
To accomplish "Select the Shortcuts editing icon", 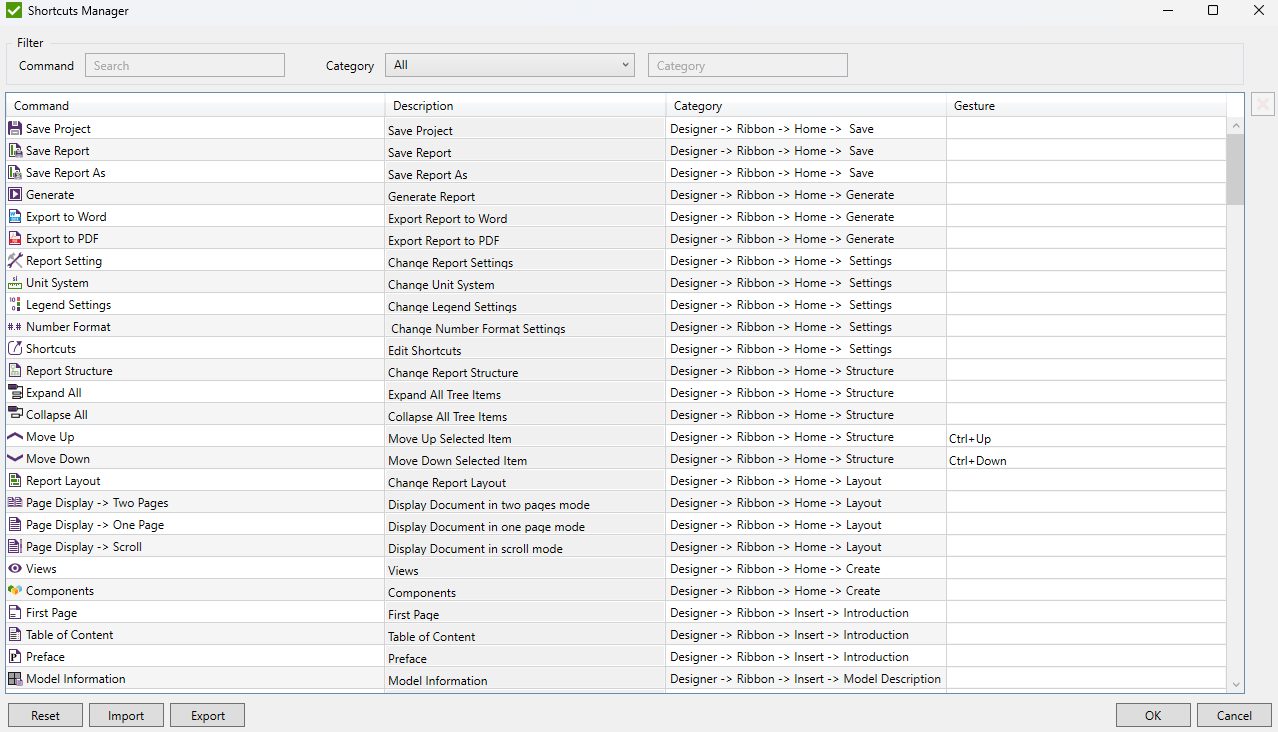I will (14, 348).
